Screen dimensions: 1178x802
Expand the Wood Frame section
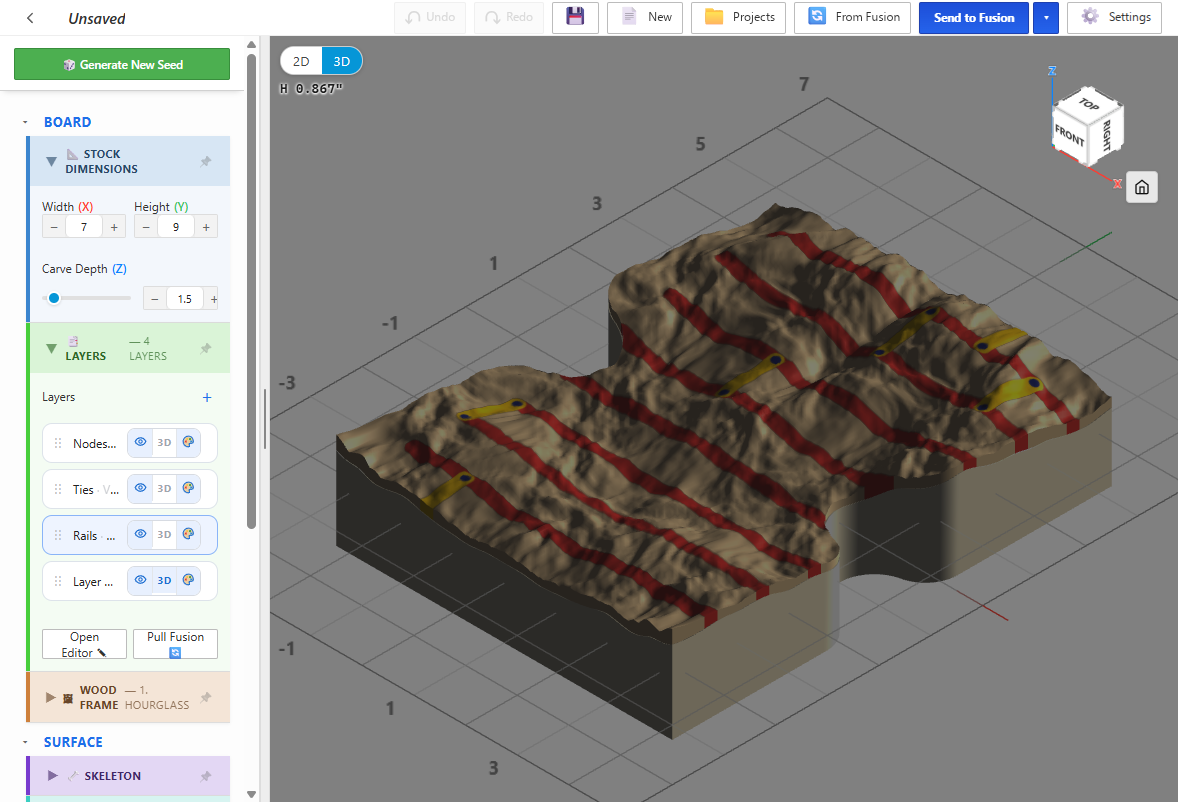(x=50, y=697)
